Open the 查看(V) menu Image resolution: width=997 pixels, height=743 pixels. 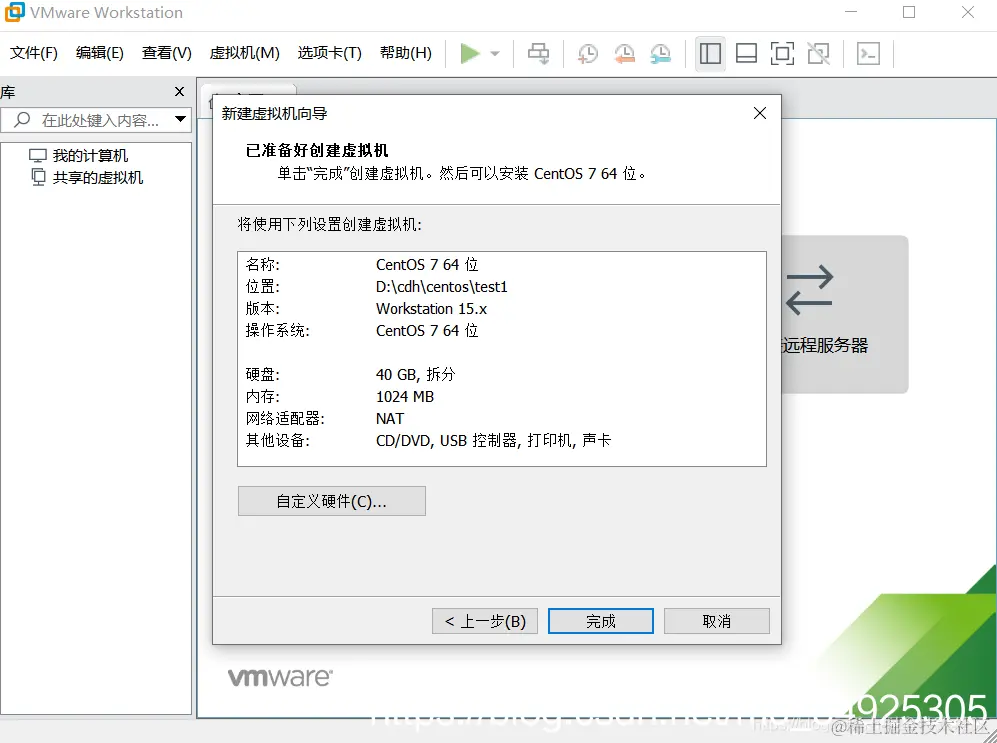point(167,53)
